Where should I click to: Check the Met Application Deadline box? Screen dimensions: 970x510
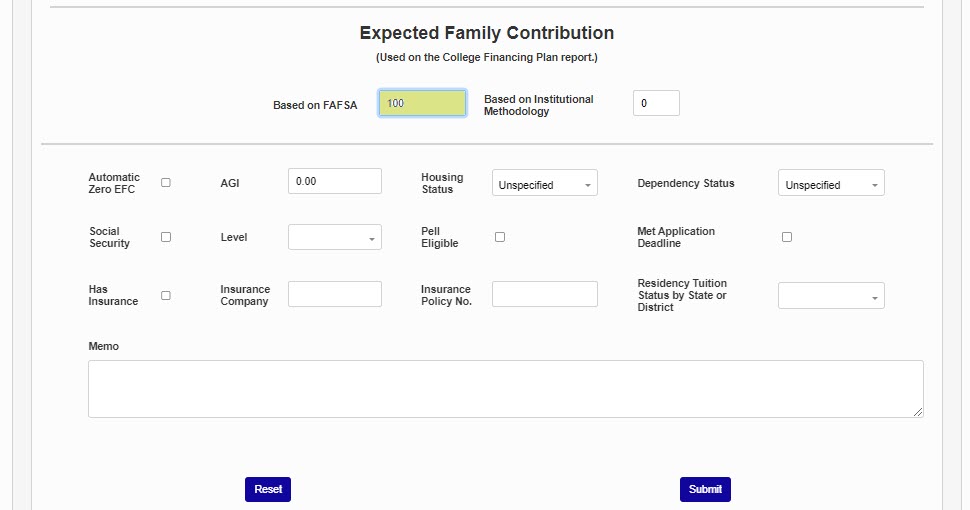pos(787,237)
